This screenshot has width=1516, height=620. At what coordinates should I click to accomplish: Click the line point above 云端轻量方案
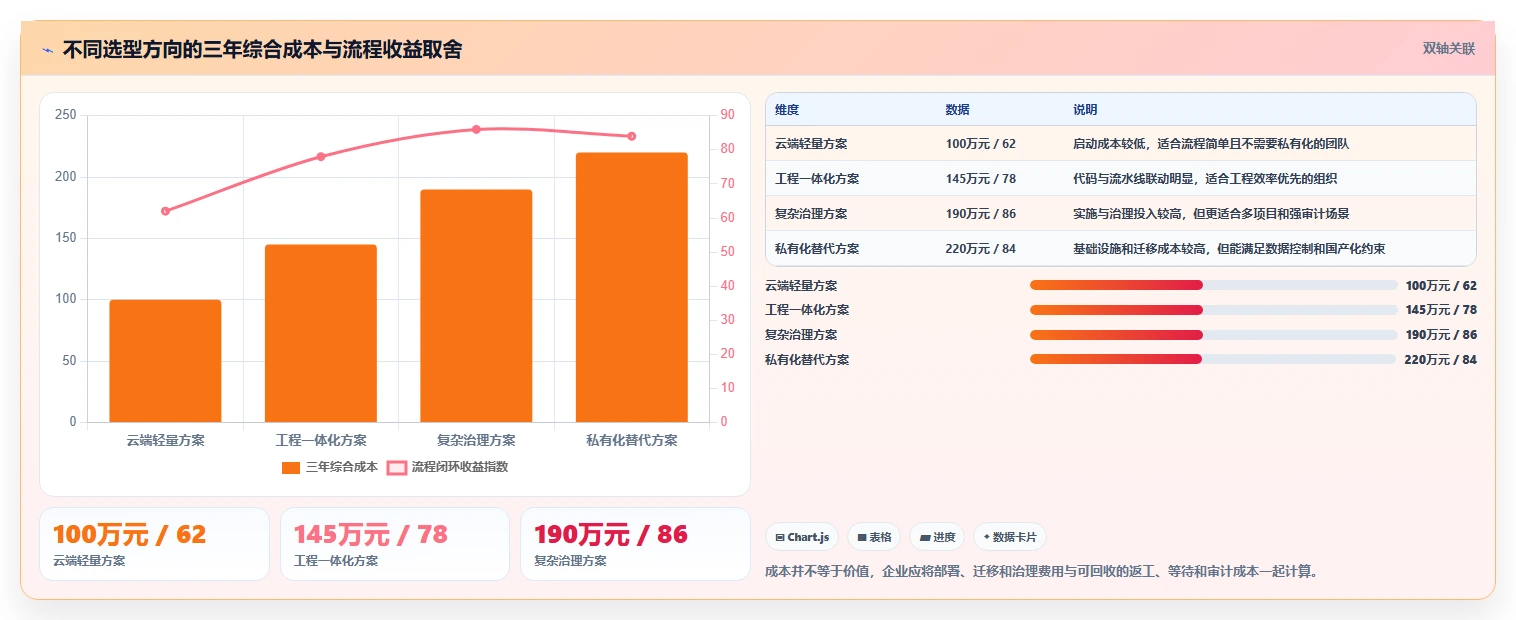click(165, 211)
